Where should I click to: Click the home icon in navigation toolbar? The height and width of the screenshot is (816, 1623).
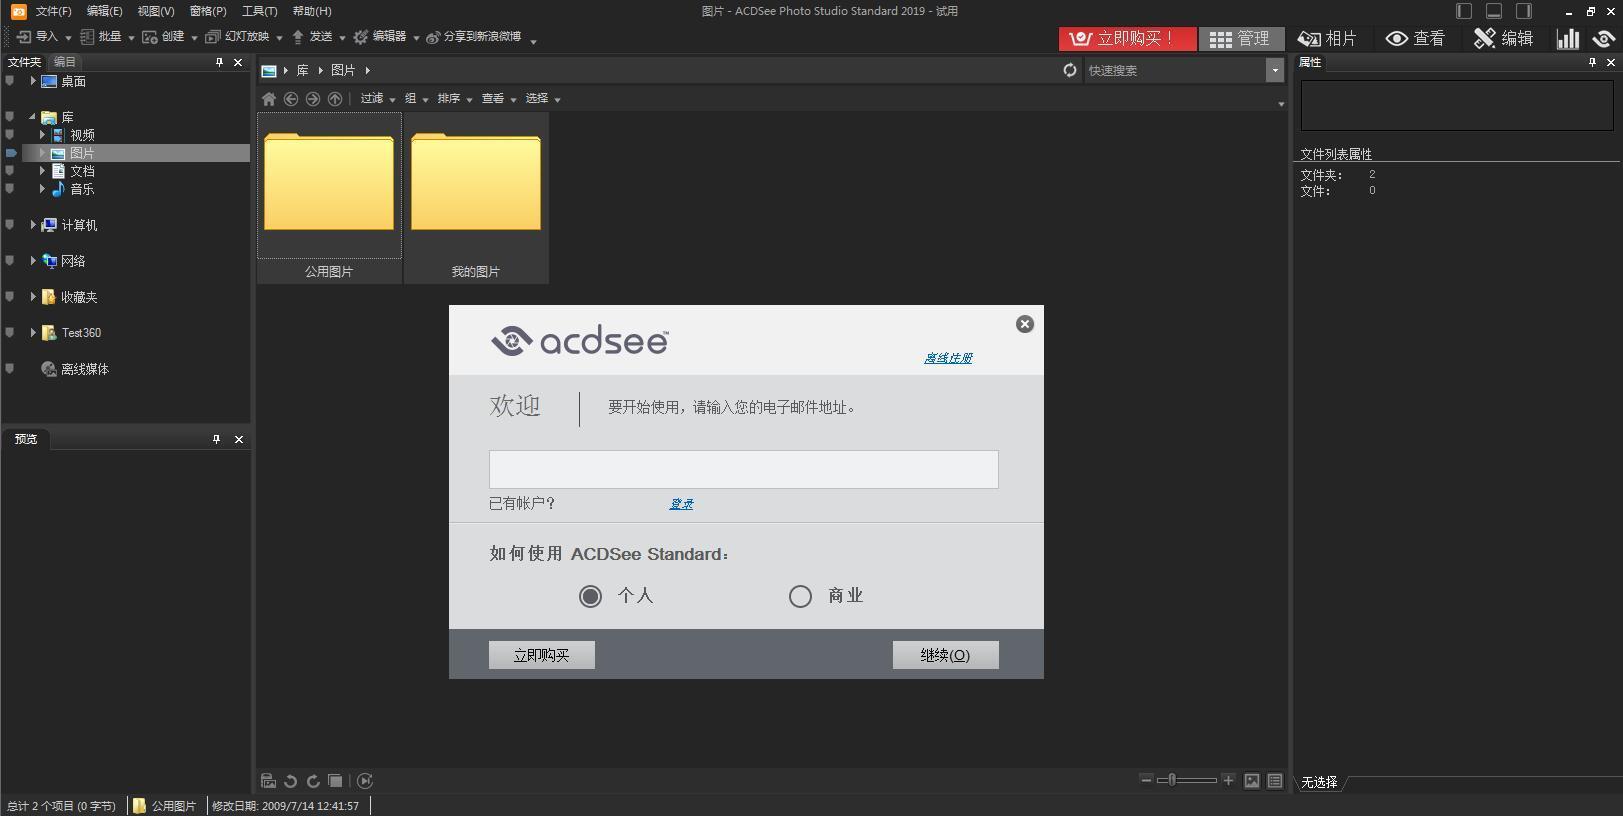[x=269, y=99]
